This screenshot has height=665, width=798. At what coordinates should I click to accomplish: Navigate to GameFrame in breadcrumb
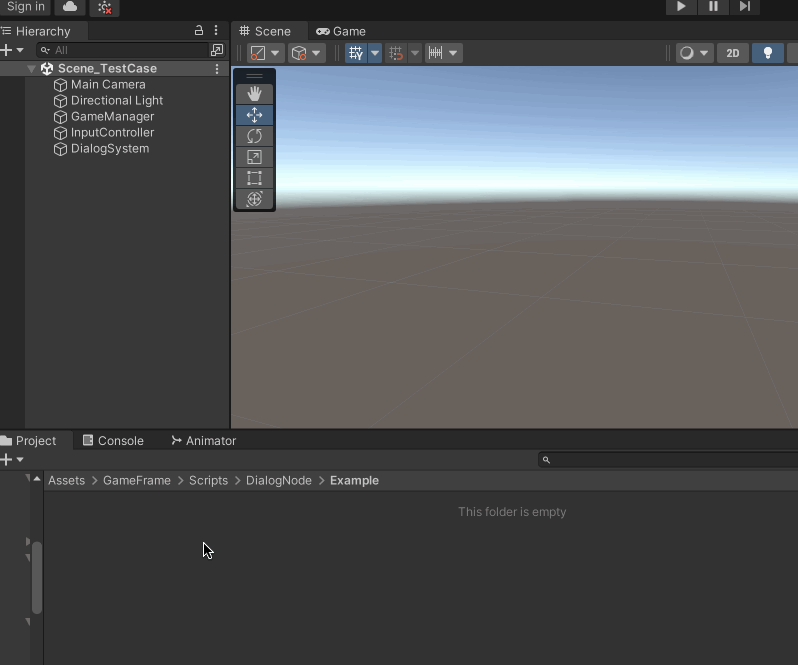(136, 481)
